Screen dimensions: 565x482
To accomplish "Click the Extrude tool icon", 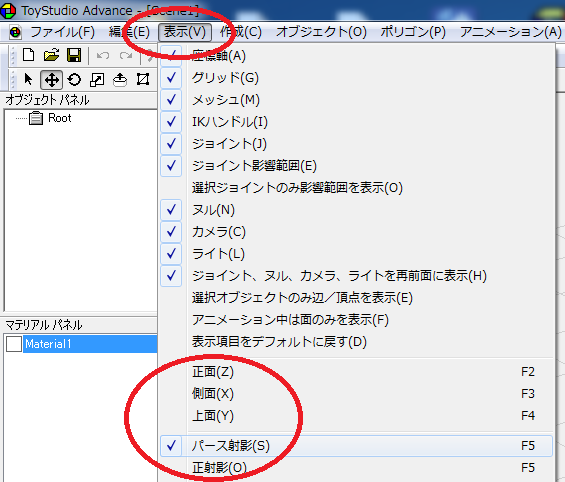I will [x=120, y=80].
